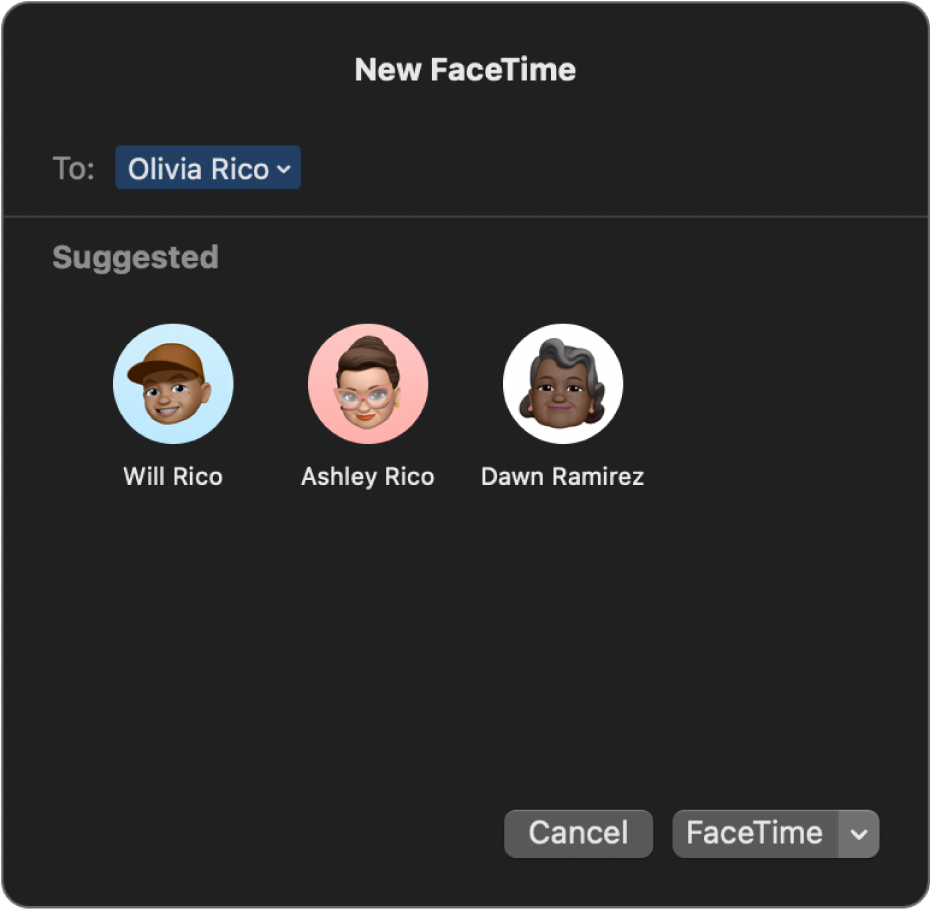Click the "To:" field label

tap(73, 169)
